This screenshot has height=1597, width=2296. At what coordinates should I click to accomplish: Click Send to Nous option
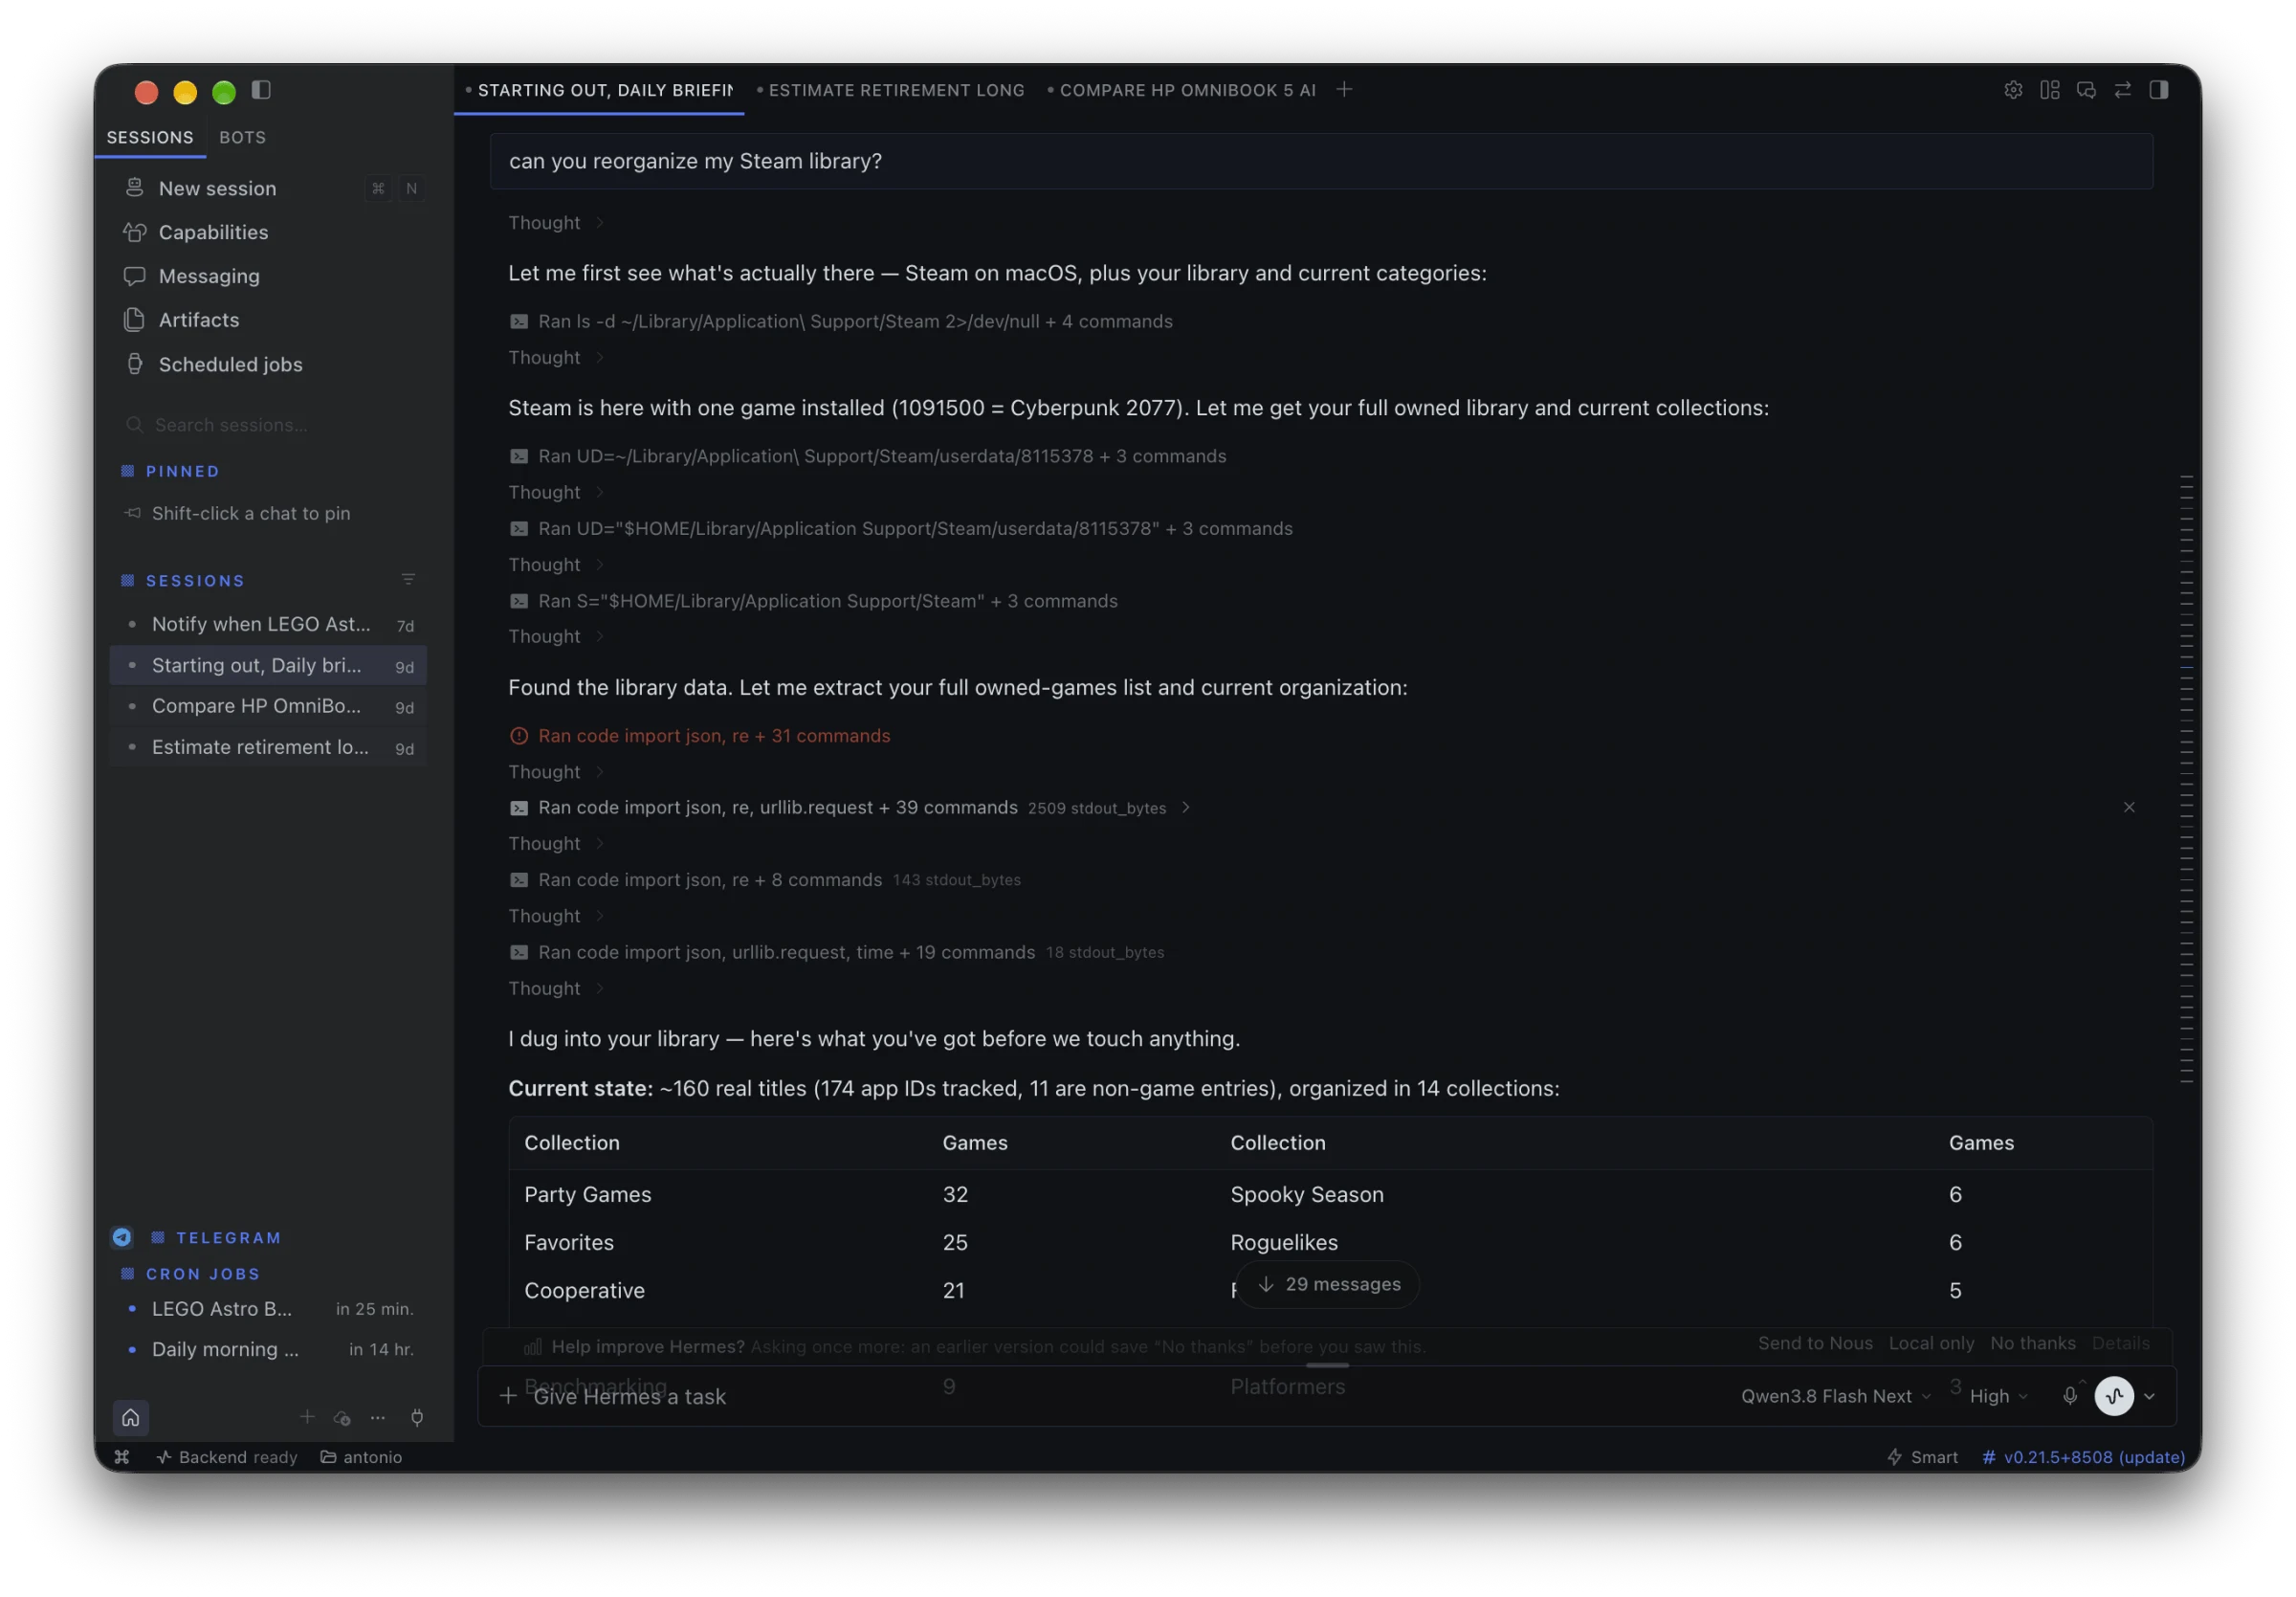1815,1343
